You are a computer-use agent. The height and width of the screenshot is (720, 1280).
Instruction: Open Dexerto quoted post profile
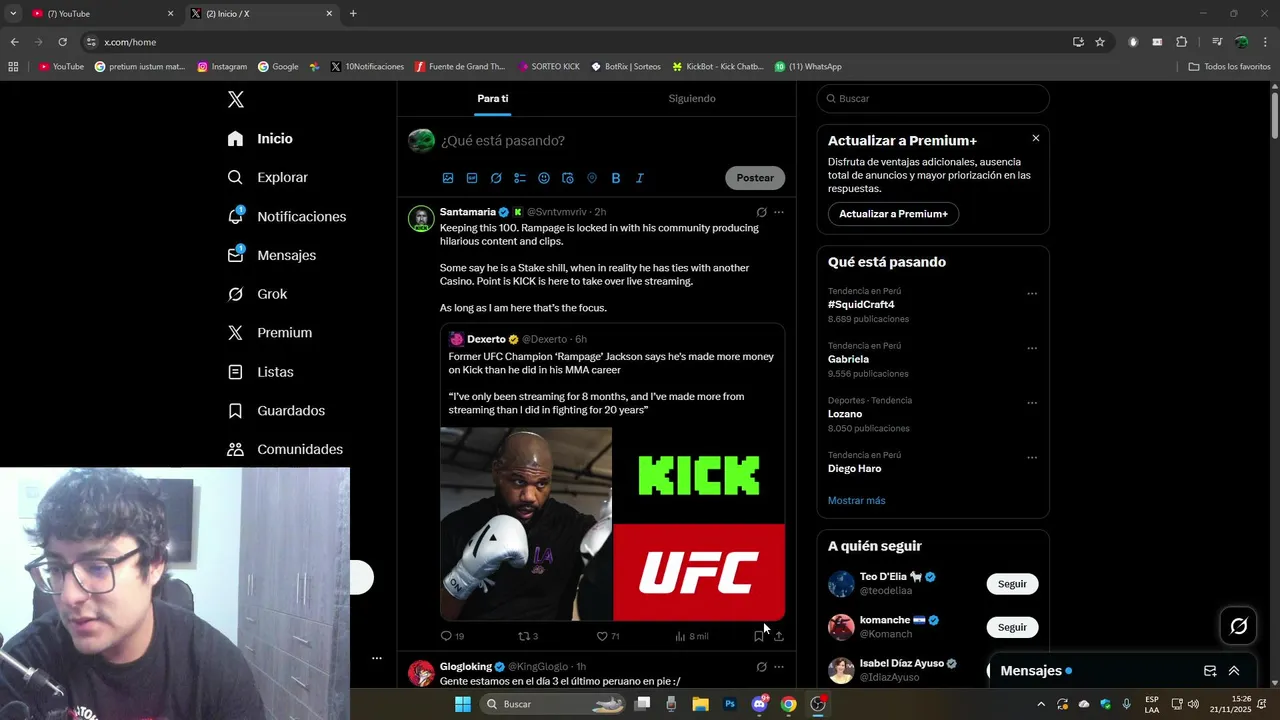(x=486, y=340)
